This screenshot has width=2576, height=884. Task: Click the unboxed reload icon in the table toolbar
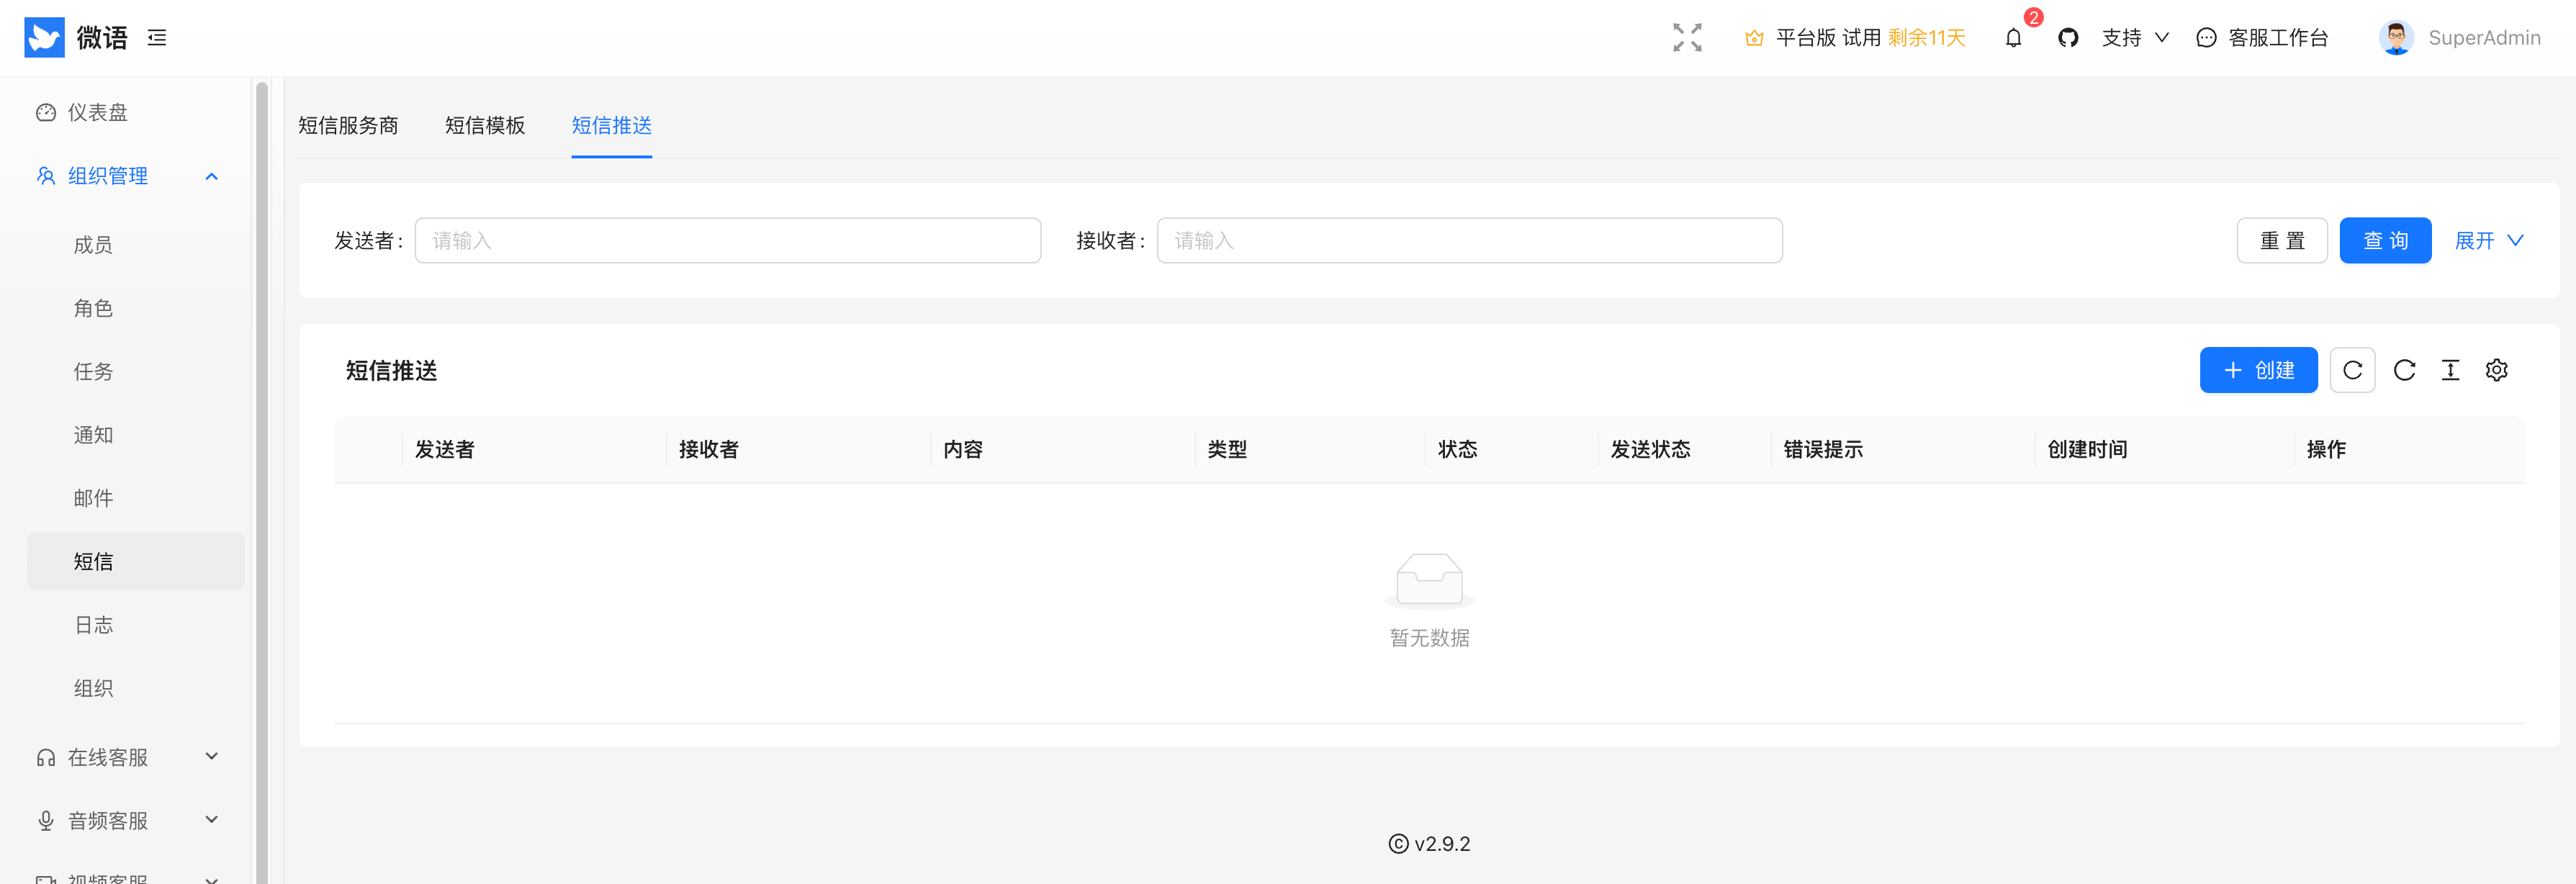(2404, 370)
